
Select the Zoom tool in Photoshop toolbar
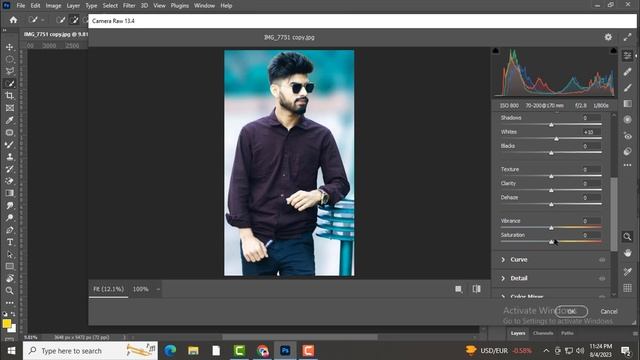(x=9, y=291)
